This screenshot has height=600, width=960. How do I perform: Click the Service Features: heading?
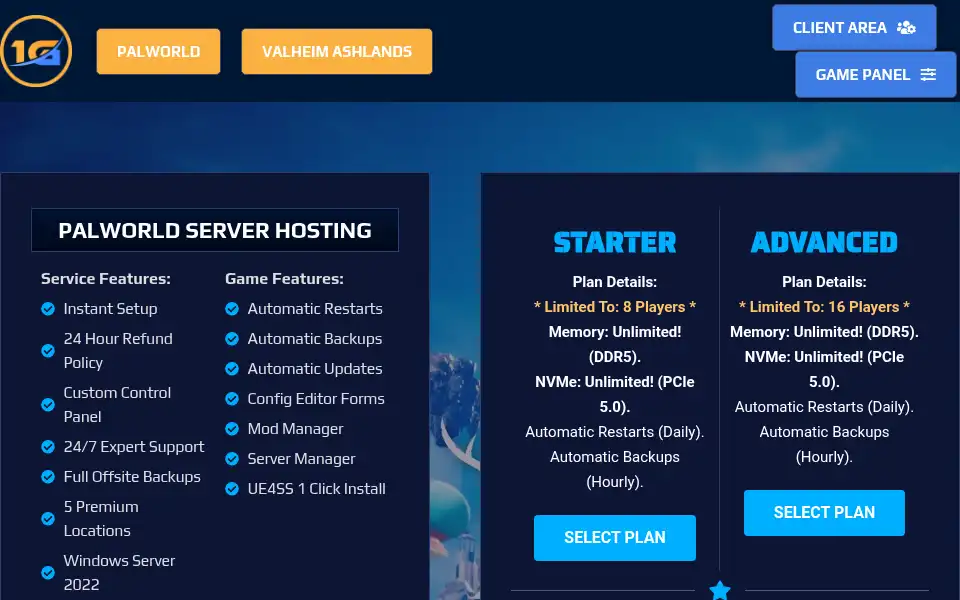[x=106, y=279]
